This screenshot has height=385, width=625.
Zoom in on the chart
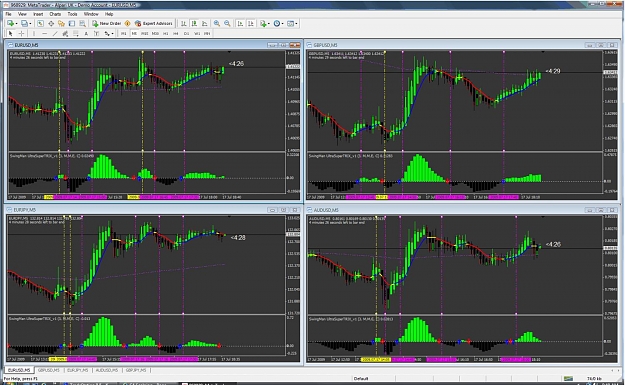pos(216,24)
